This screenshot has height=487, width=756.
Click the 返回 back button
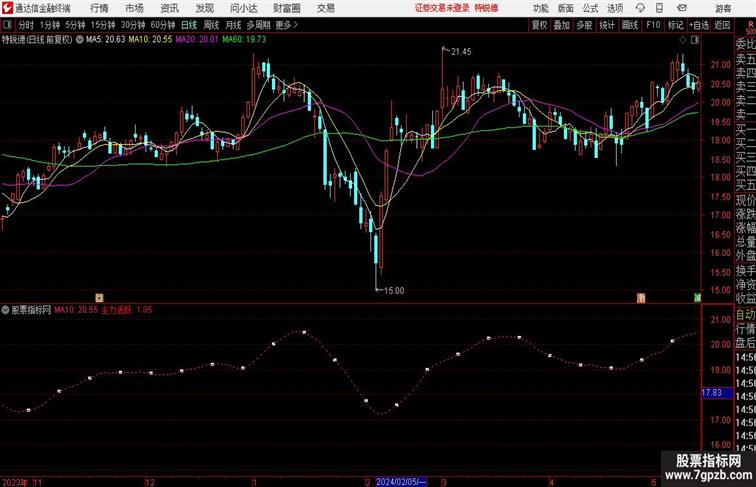(x=722, y=25)
